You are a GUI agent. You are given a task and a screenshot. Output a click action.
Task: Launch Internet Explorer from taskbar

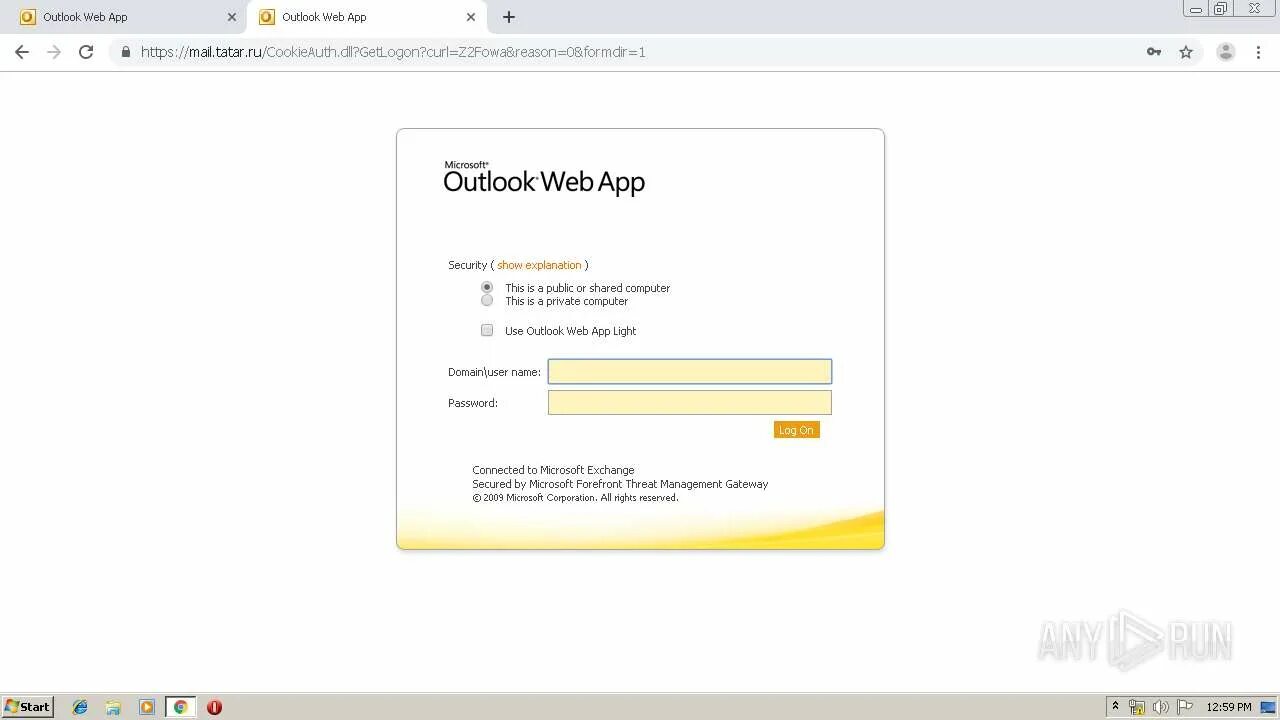(80, 707)
